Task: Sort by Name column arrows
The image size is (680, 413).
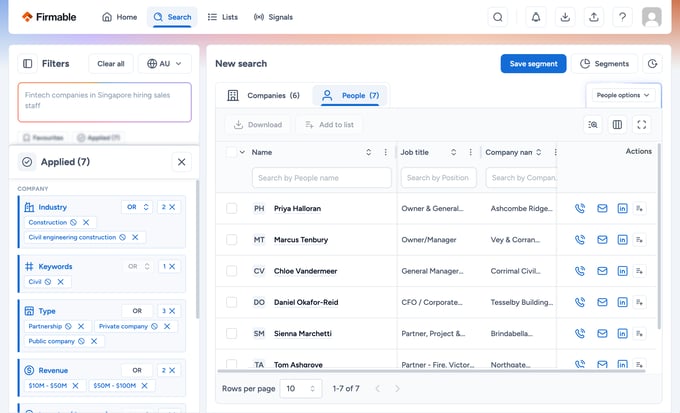Action: tap(368, 152)
